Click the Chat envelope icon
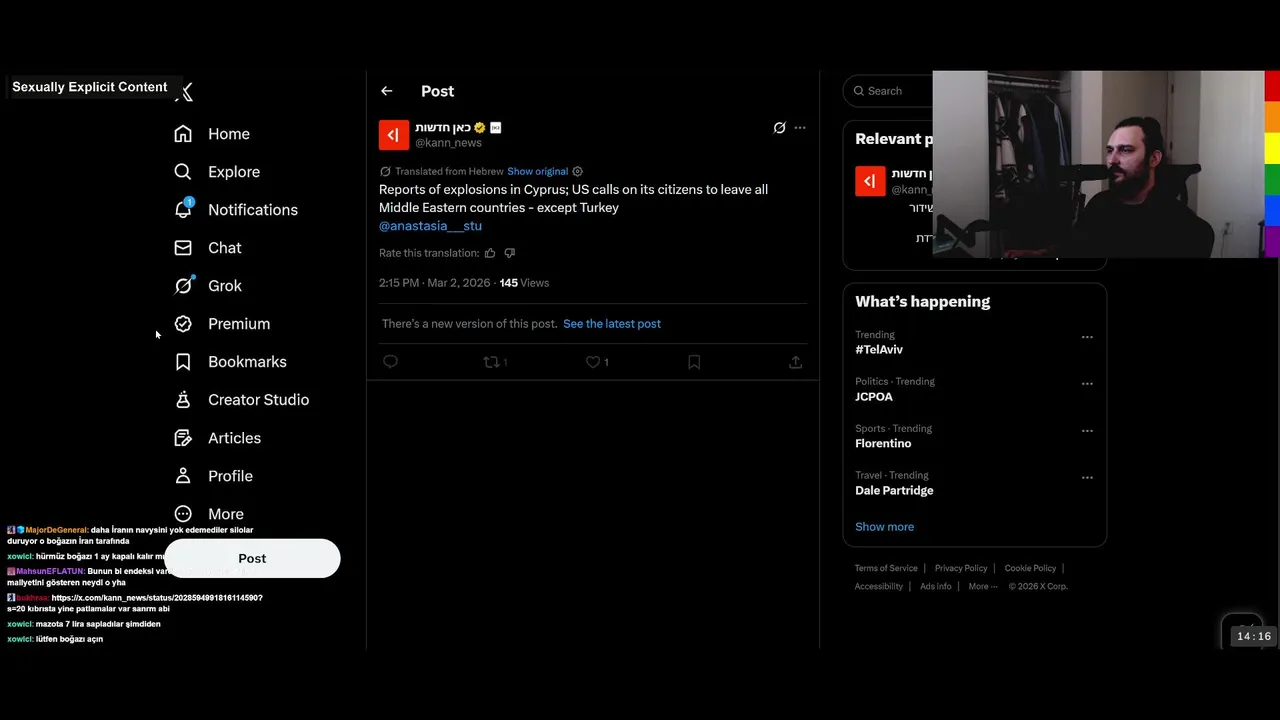Image resolution: width=1280 pixels, height=720 pixels. 183,248
